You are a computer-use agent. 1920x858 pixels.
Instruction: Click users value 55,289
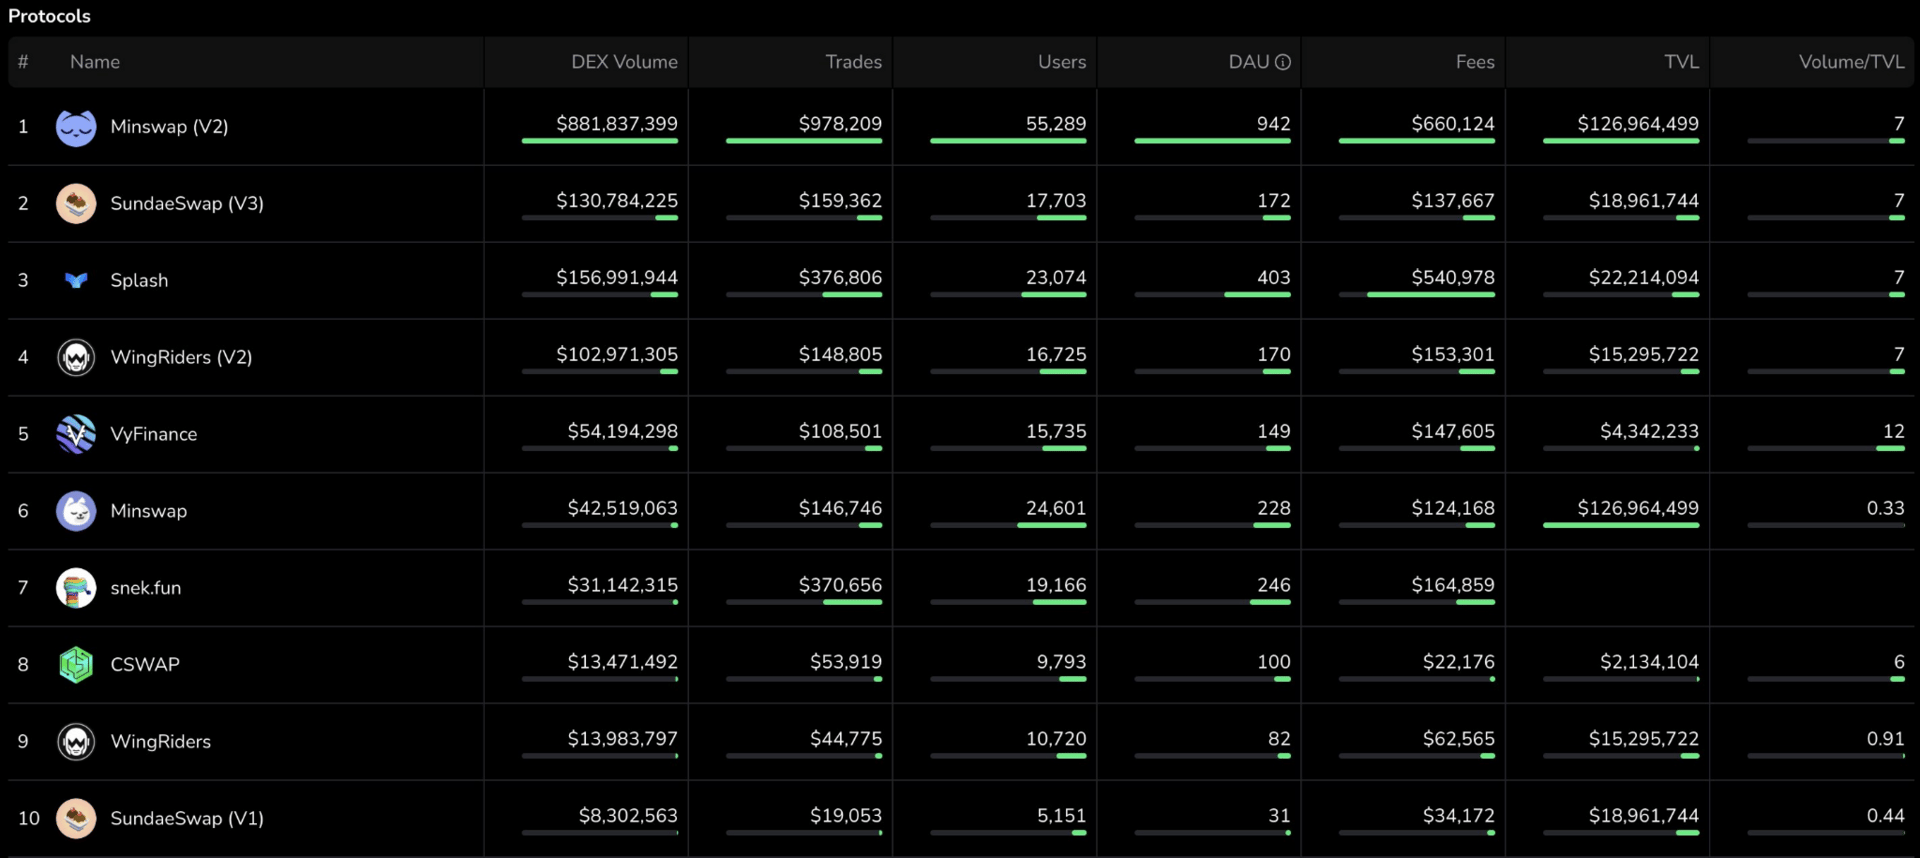(1056, 124)
